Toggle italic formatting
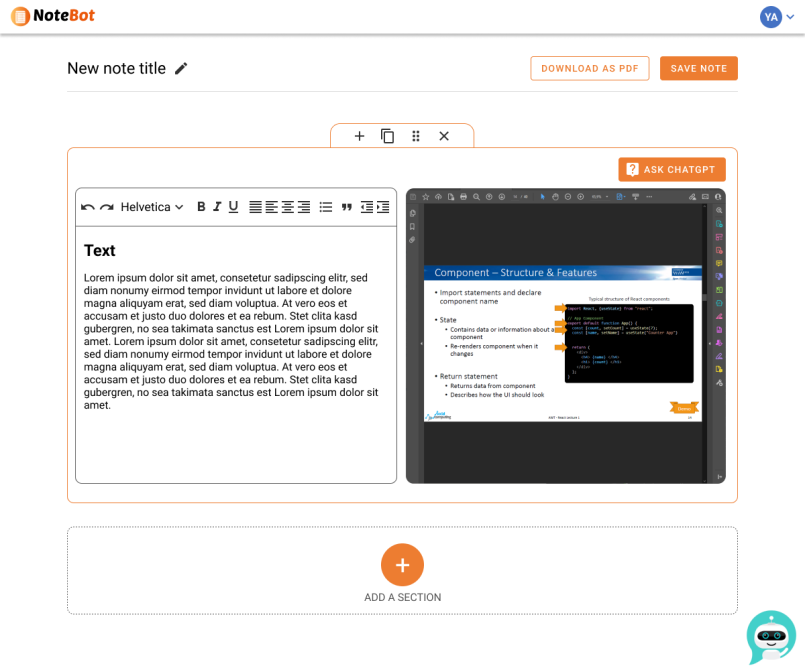This screenshot has height=670, width=805. coord(217,207)
